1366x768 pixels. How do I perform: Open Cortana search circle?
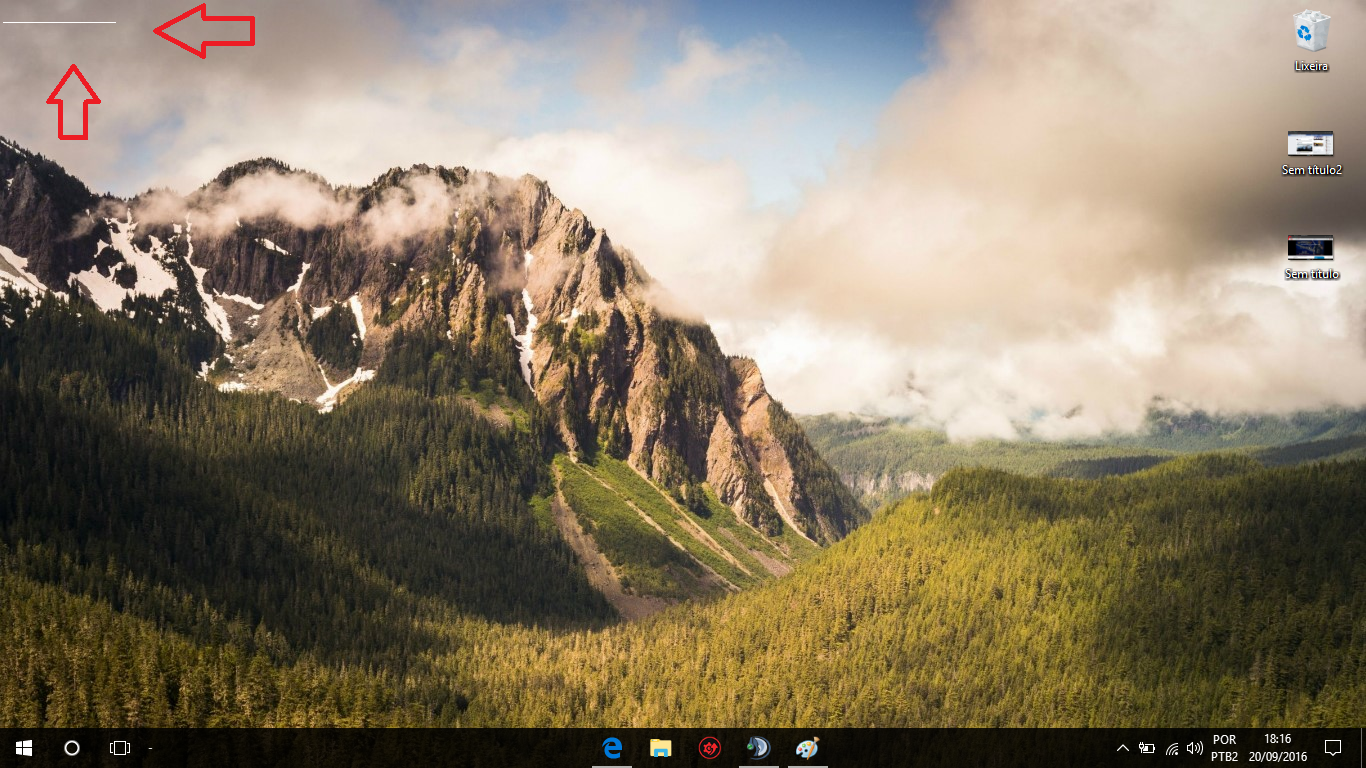[x=72, y=748]
